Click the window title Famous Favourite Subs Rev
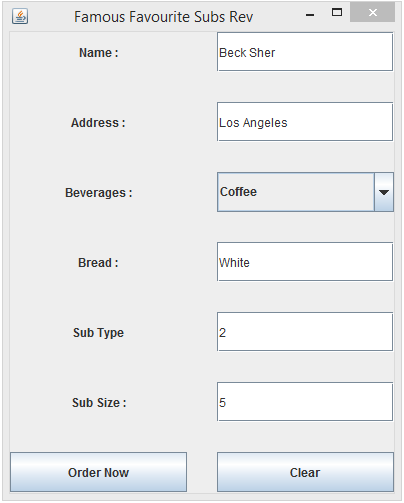404x503 pixels. pyautogui.click(x=163, y=17)
